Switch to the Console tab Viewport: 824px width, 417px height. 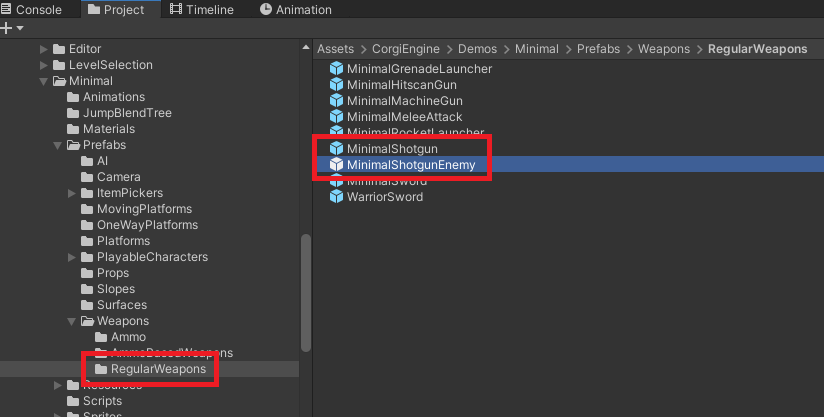point(31,9)
